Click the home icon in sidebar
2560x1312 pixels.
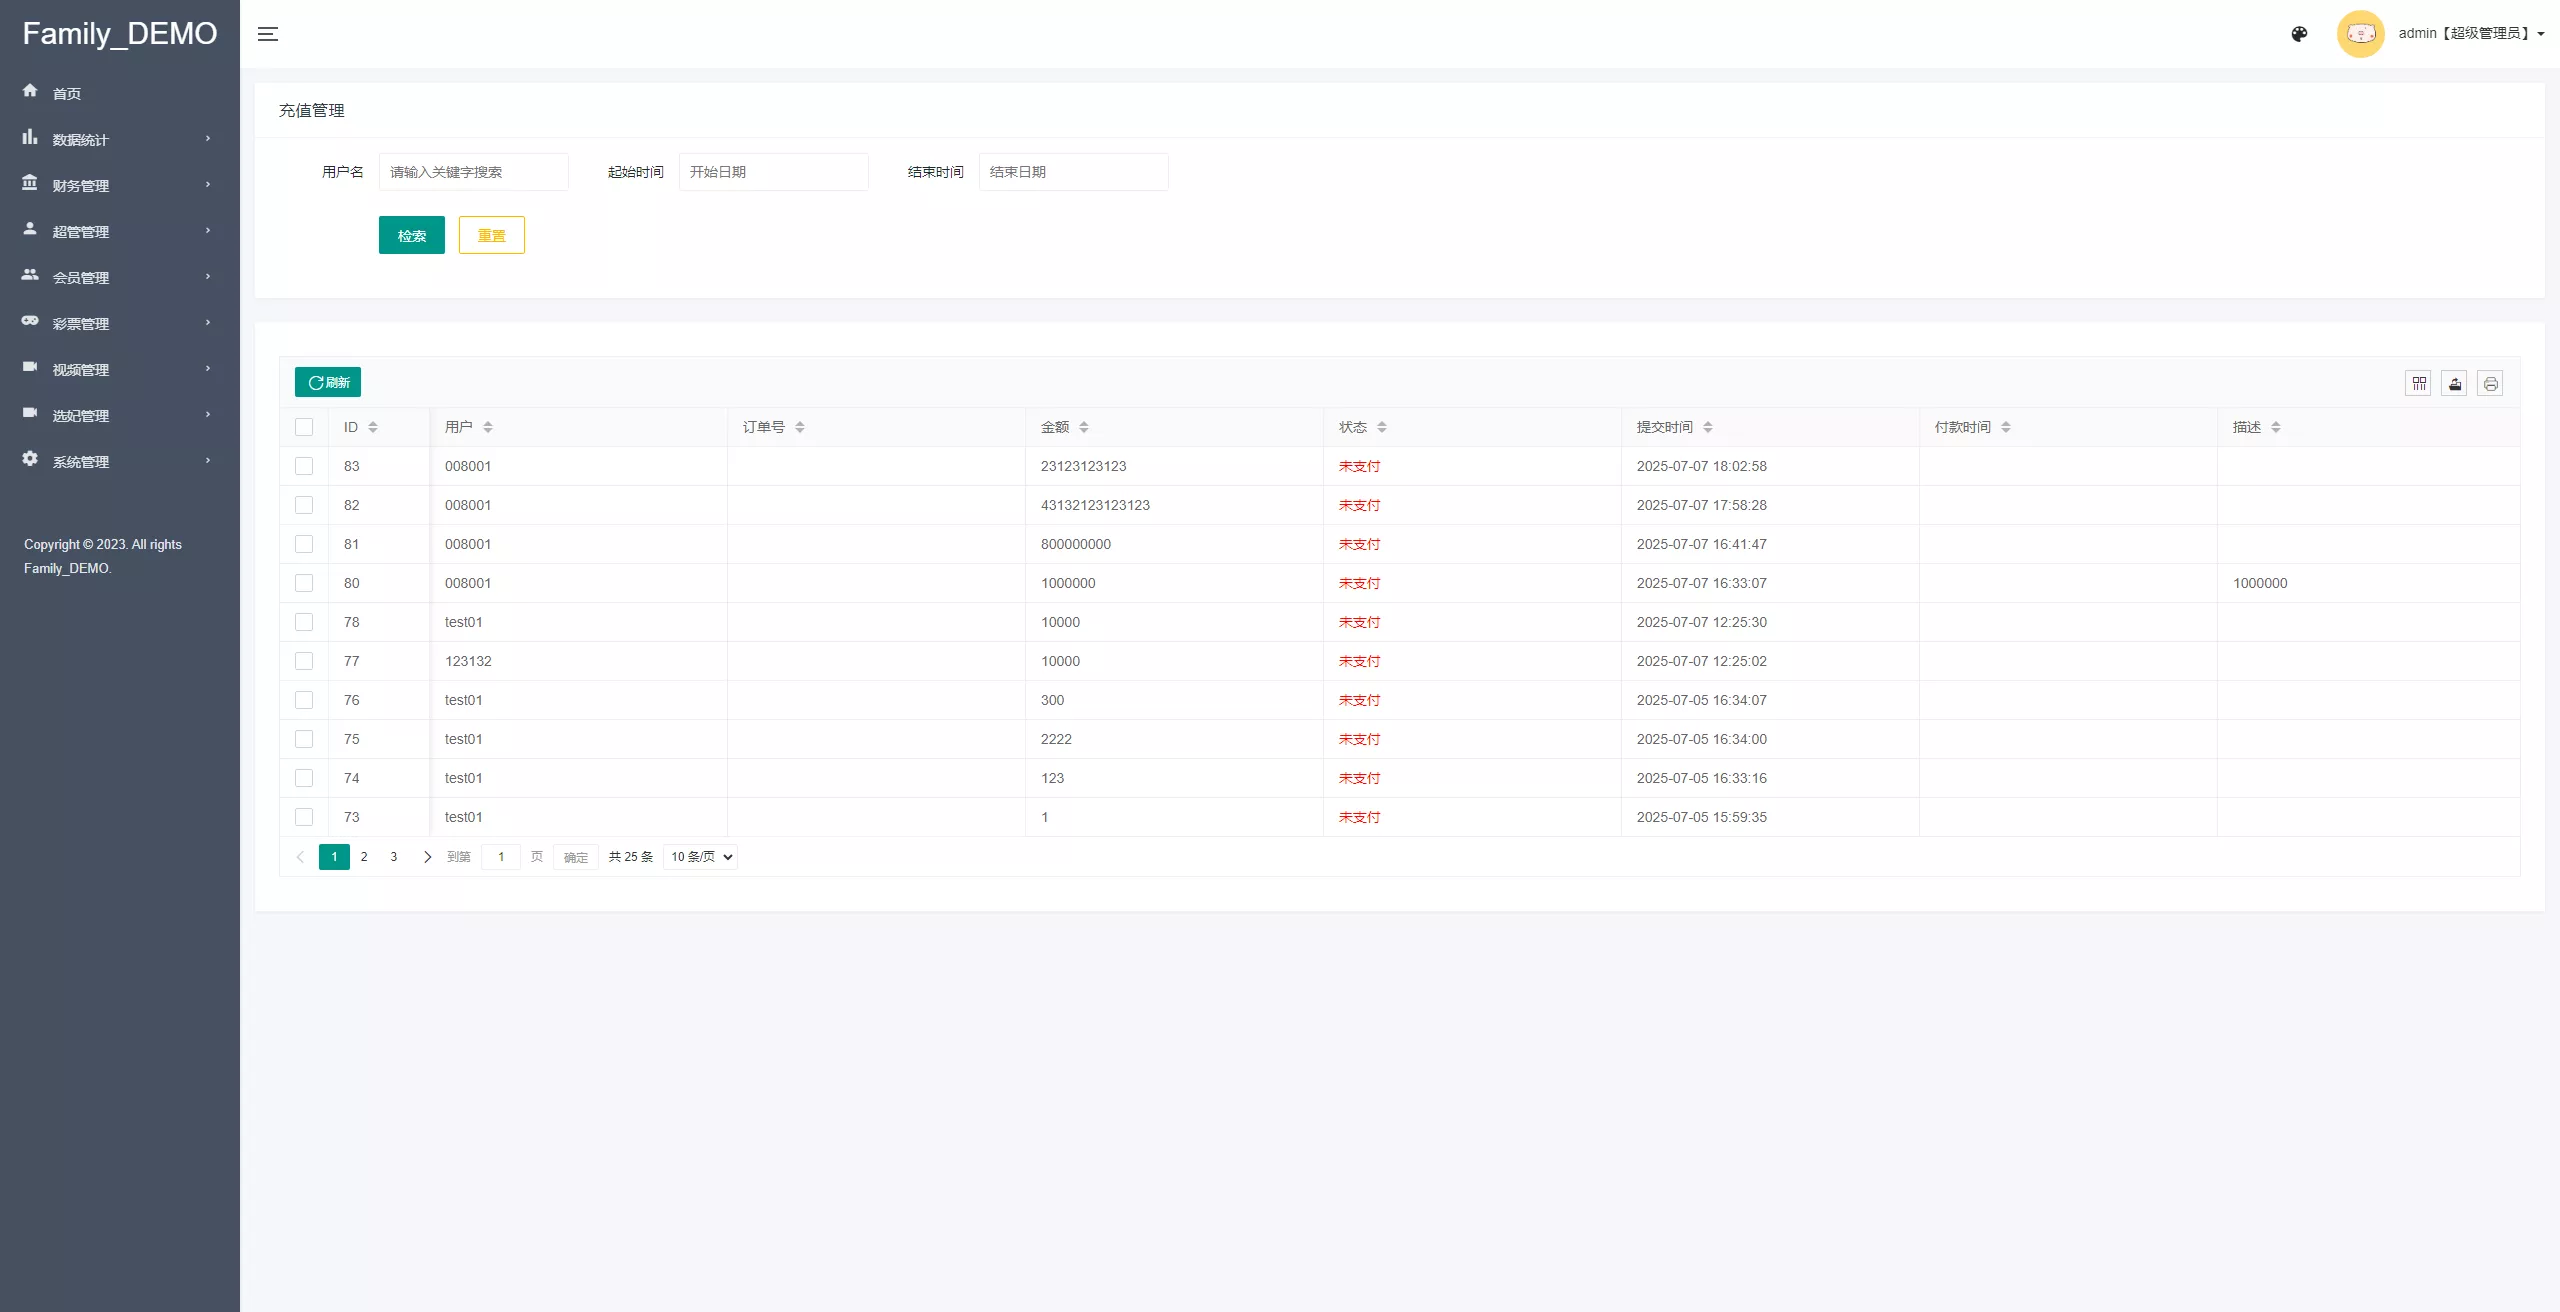(30, 91)
